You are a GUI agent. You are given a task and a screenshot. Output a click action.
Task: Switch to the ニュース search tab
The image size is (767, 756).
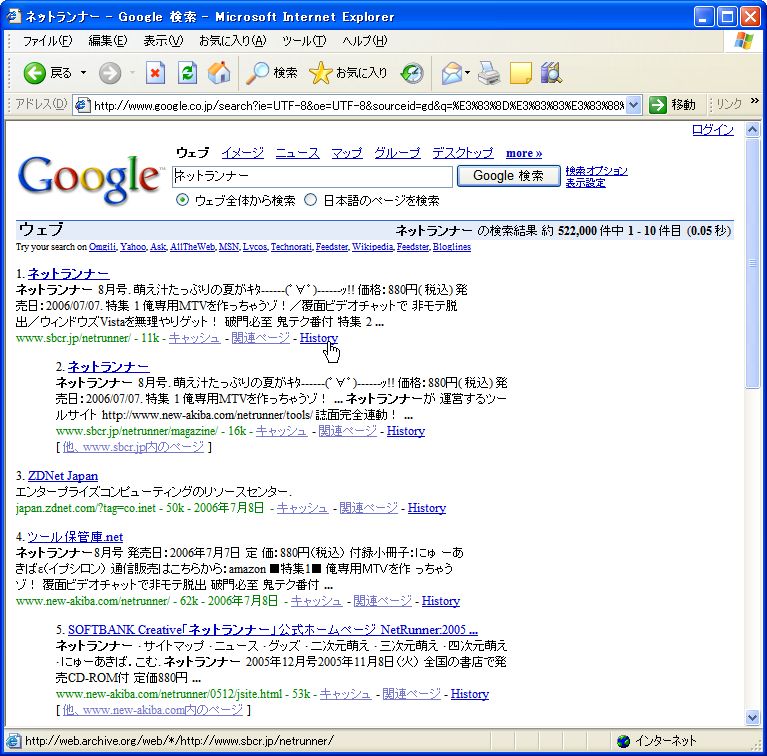(x=297, y=153)
